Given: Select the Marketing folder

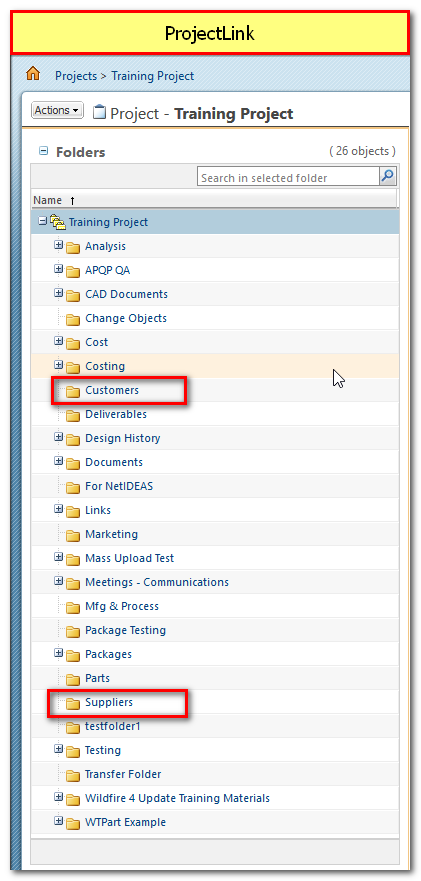Looking at the screenshot, I should tap(111, 534).
